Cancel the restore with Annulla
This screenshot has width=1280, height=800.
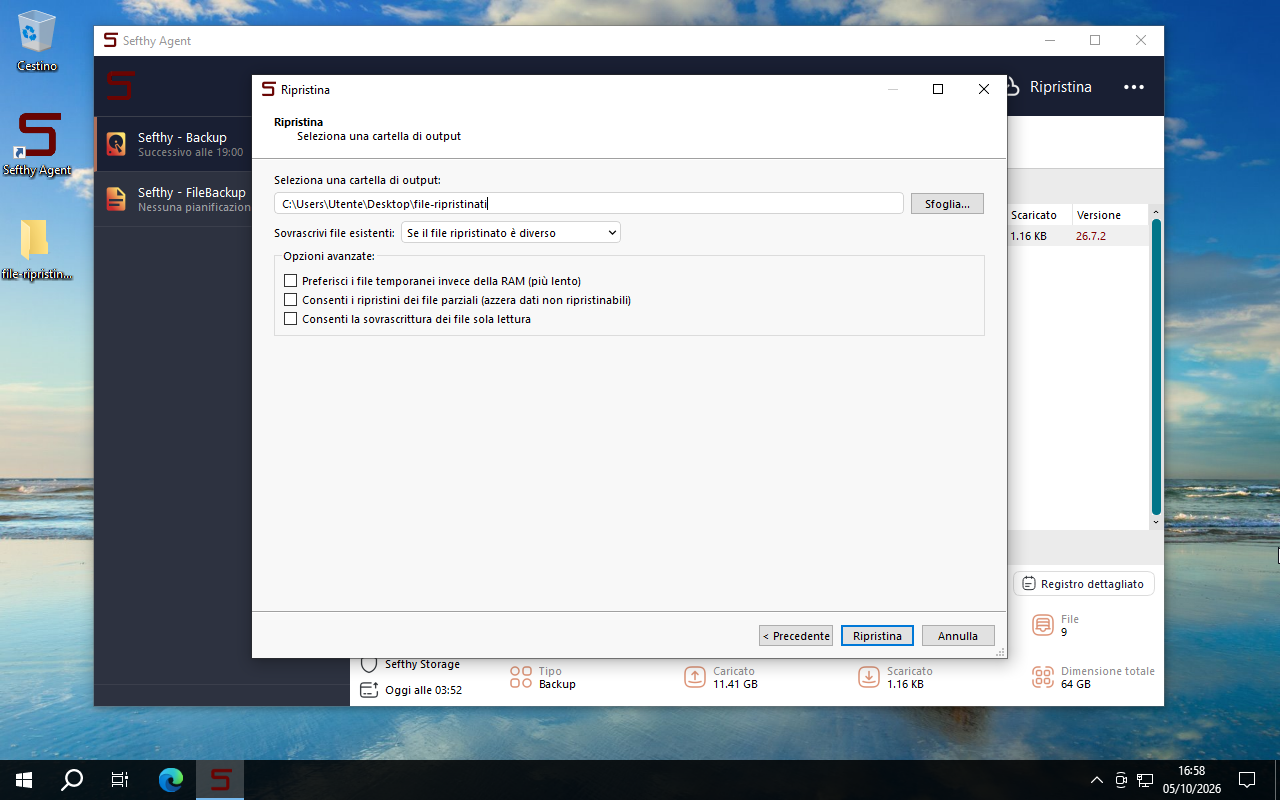coord(958,636)
